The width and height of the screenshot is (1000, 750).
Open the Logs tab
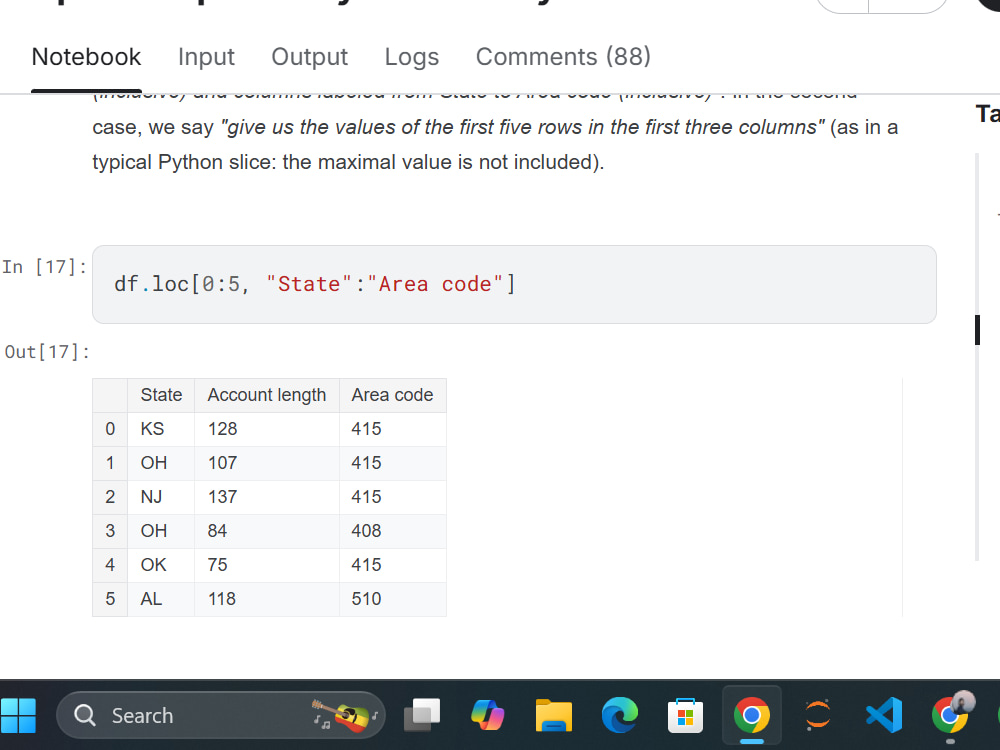pos(411,57)
